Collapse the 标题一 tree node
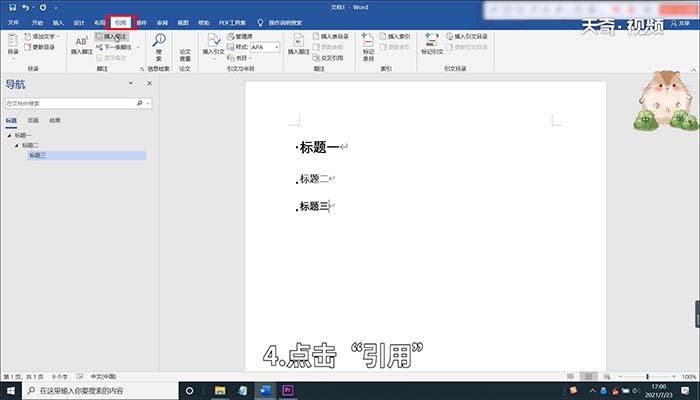The width and height of the screenshot is (700, 400). pyautogui.click(x=9, y=135)
